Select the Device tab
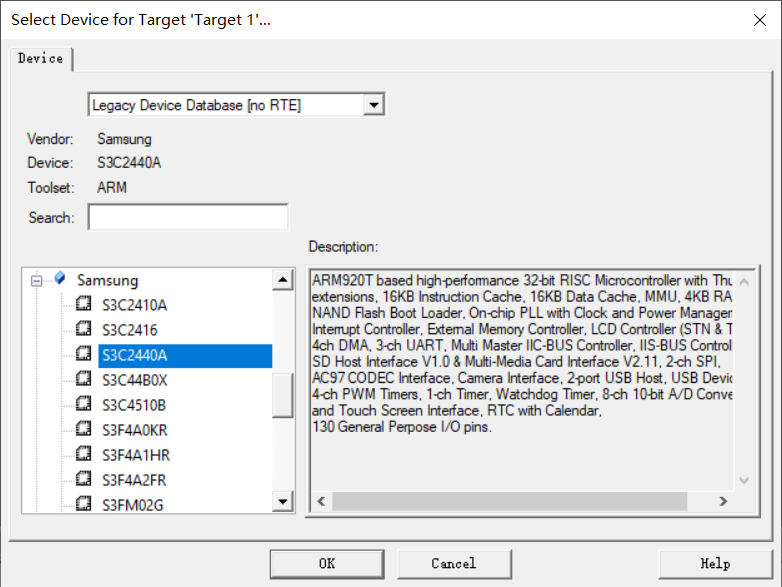The height and width of the screenshot is (587, 782). coord(41,59)
